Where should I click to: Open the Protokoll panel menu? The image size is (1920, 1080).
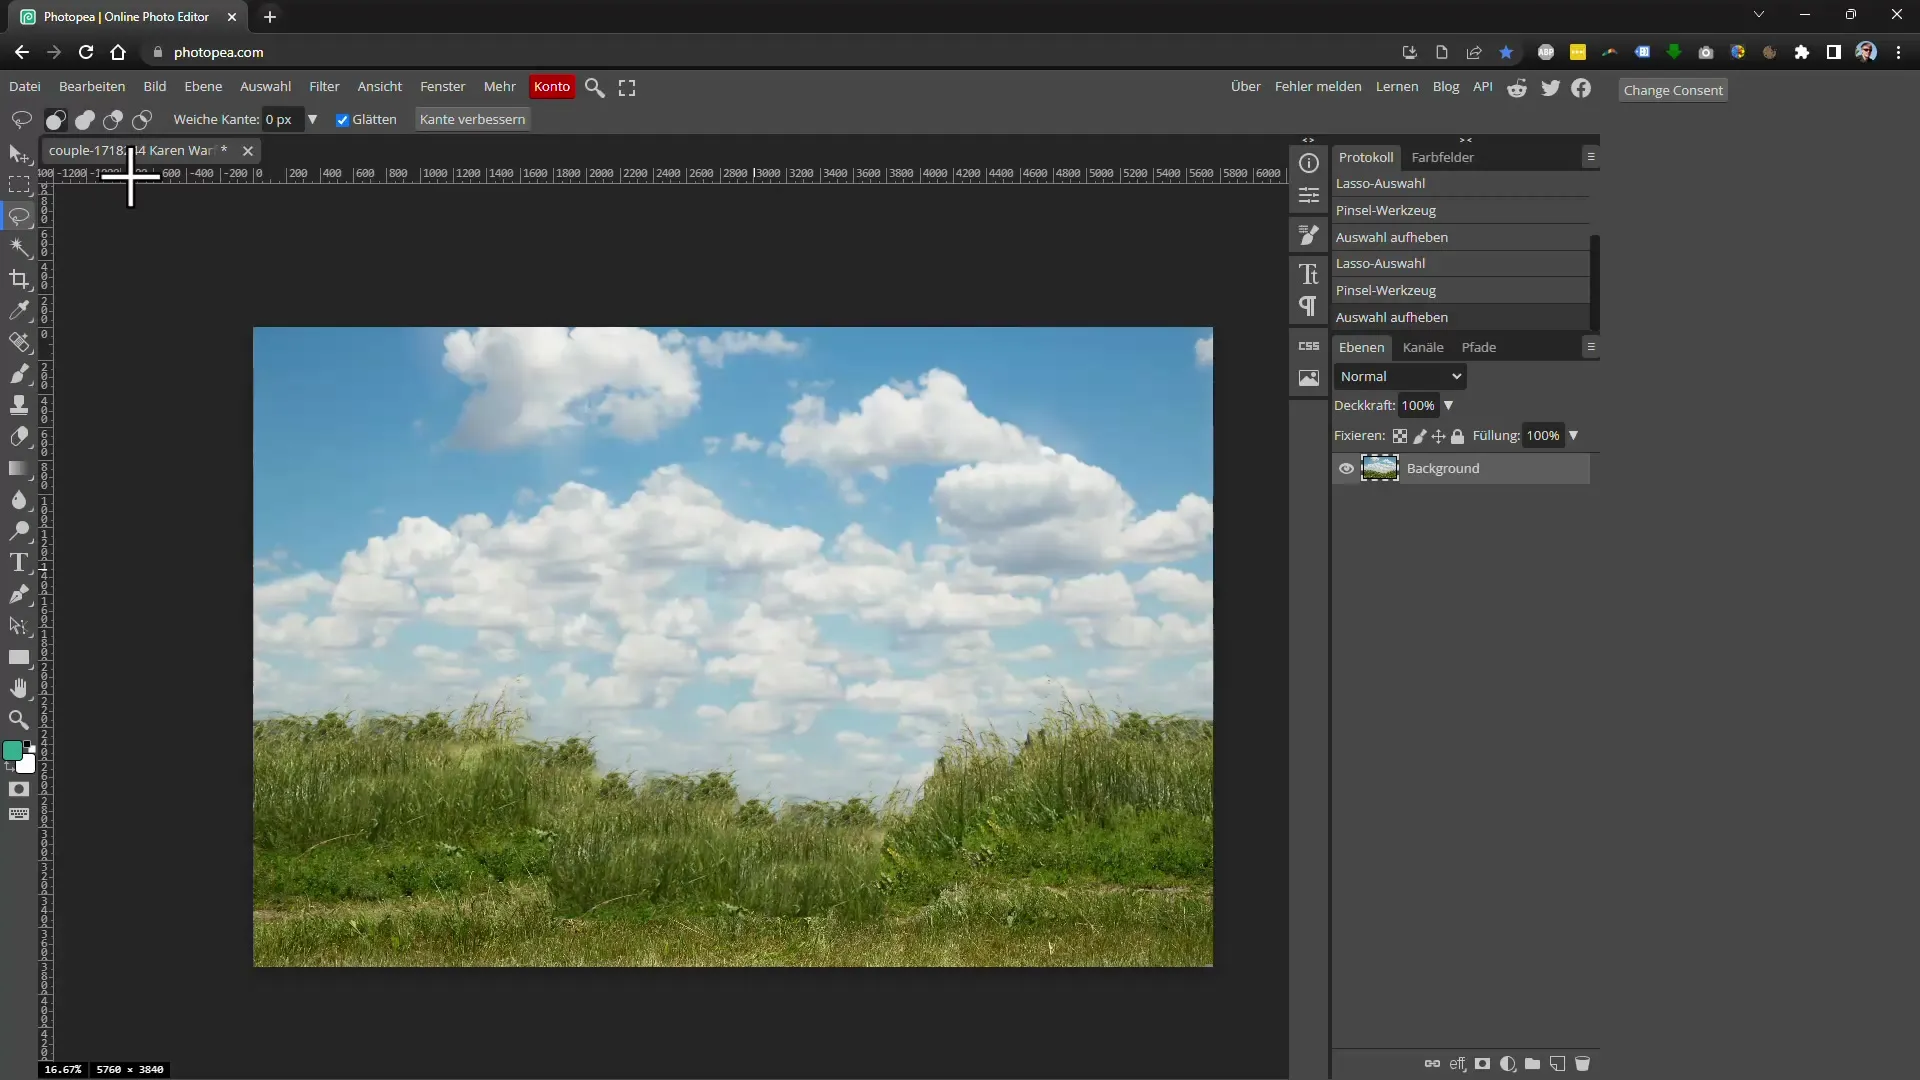click(x=1590, y=157)
